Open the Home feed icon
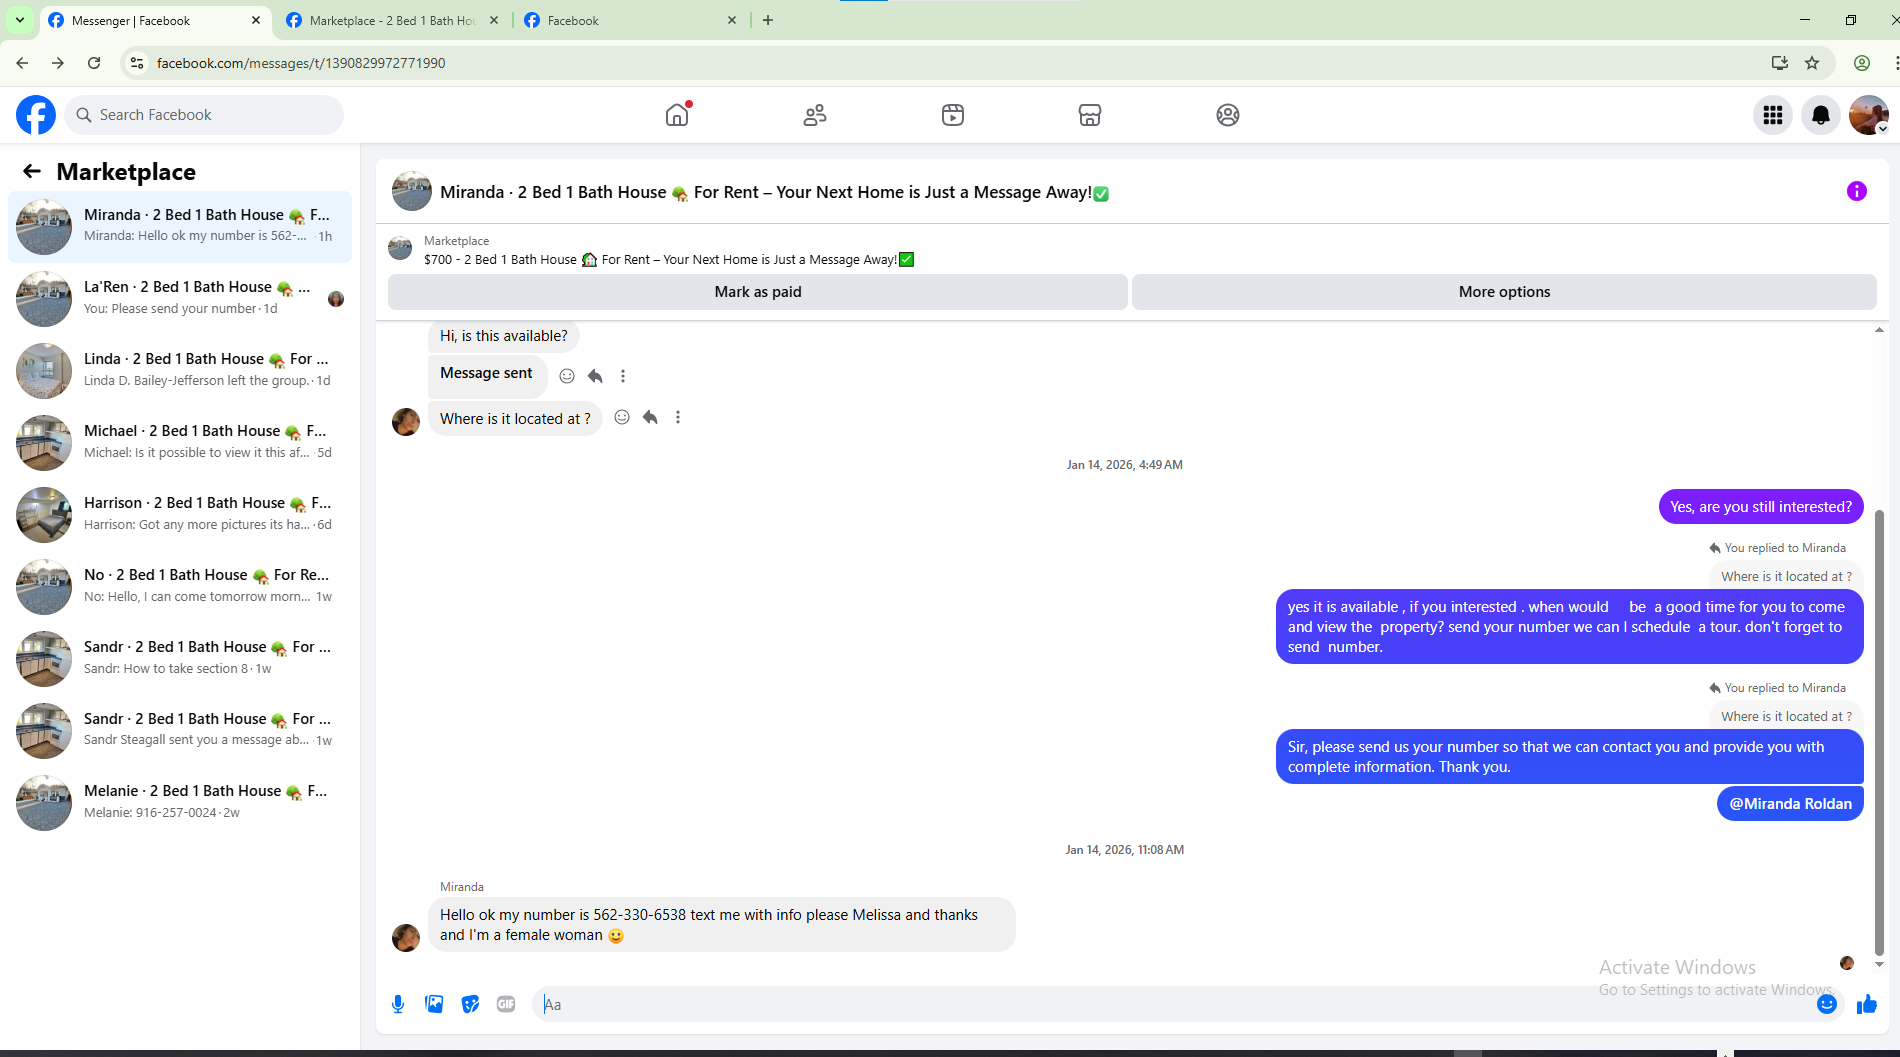 tap(677, 115)
